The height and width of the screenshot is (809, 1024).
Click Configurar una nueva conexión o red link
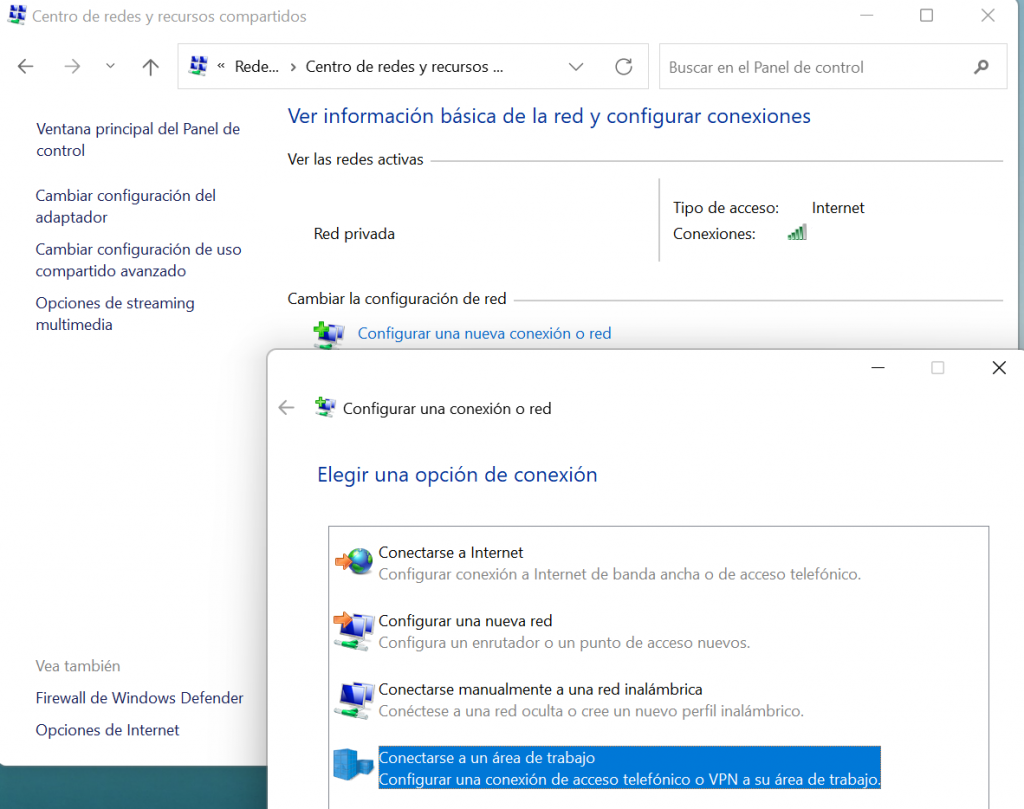(484, 334)
